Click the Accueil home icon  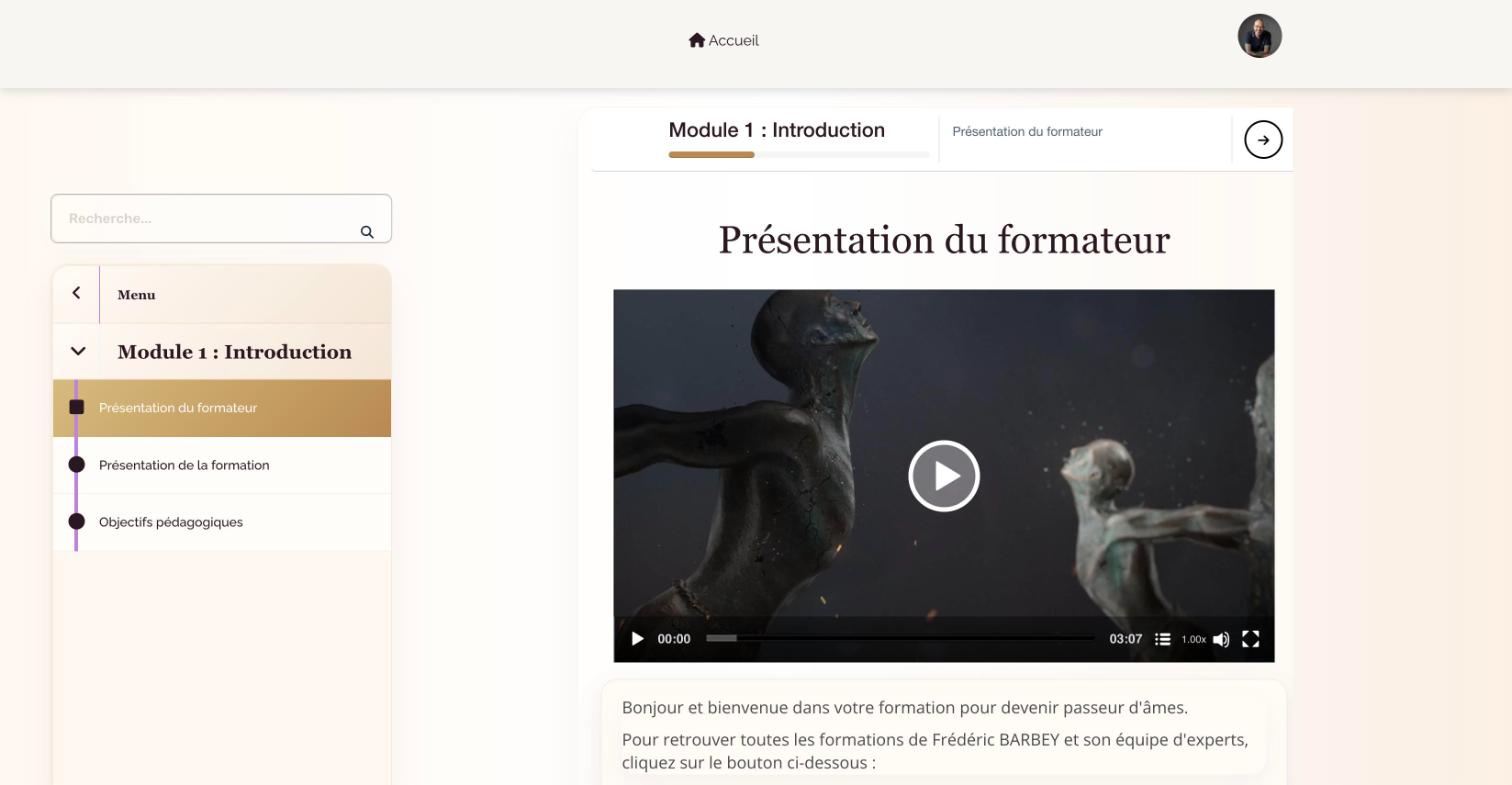tap(697, 40)
